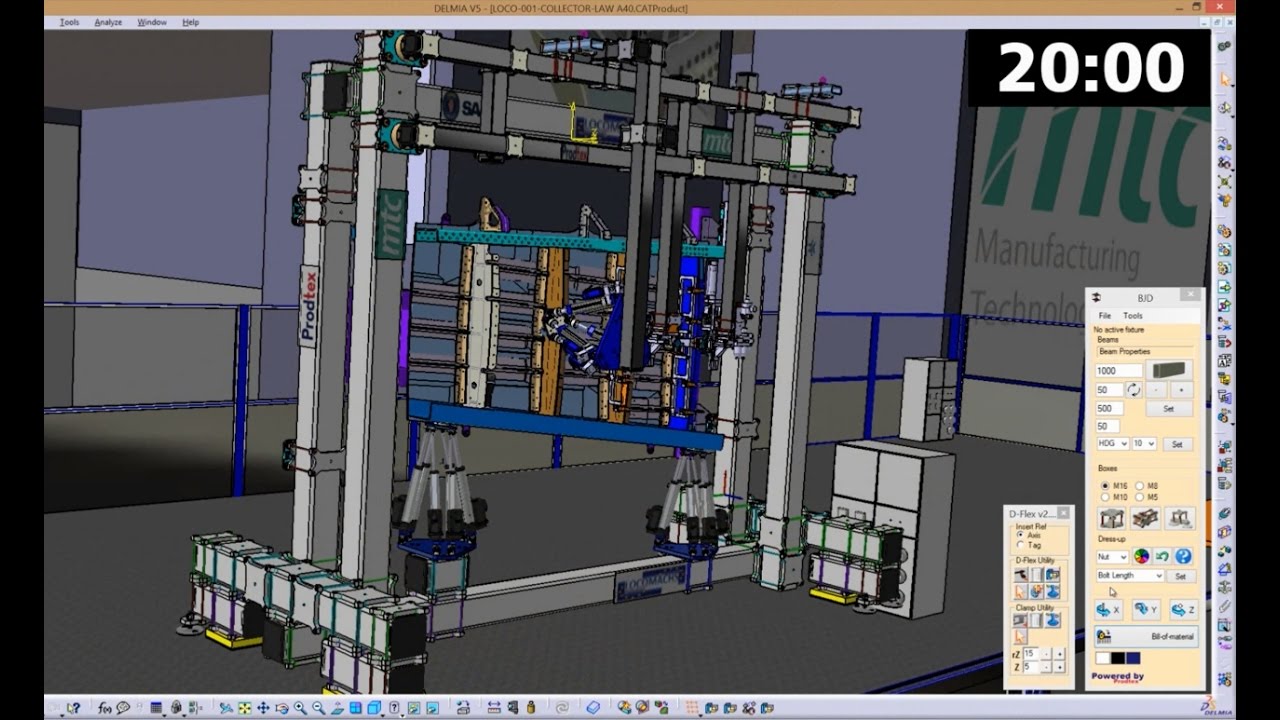Click the blue question mark help icon
Image resolution: width=1280 pixels, height=720 pixels.
pos(1183,556)
